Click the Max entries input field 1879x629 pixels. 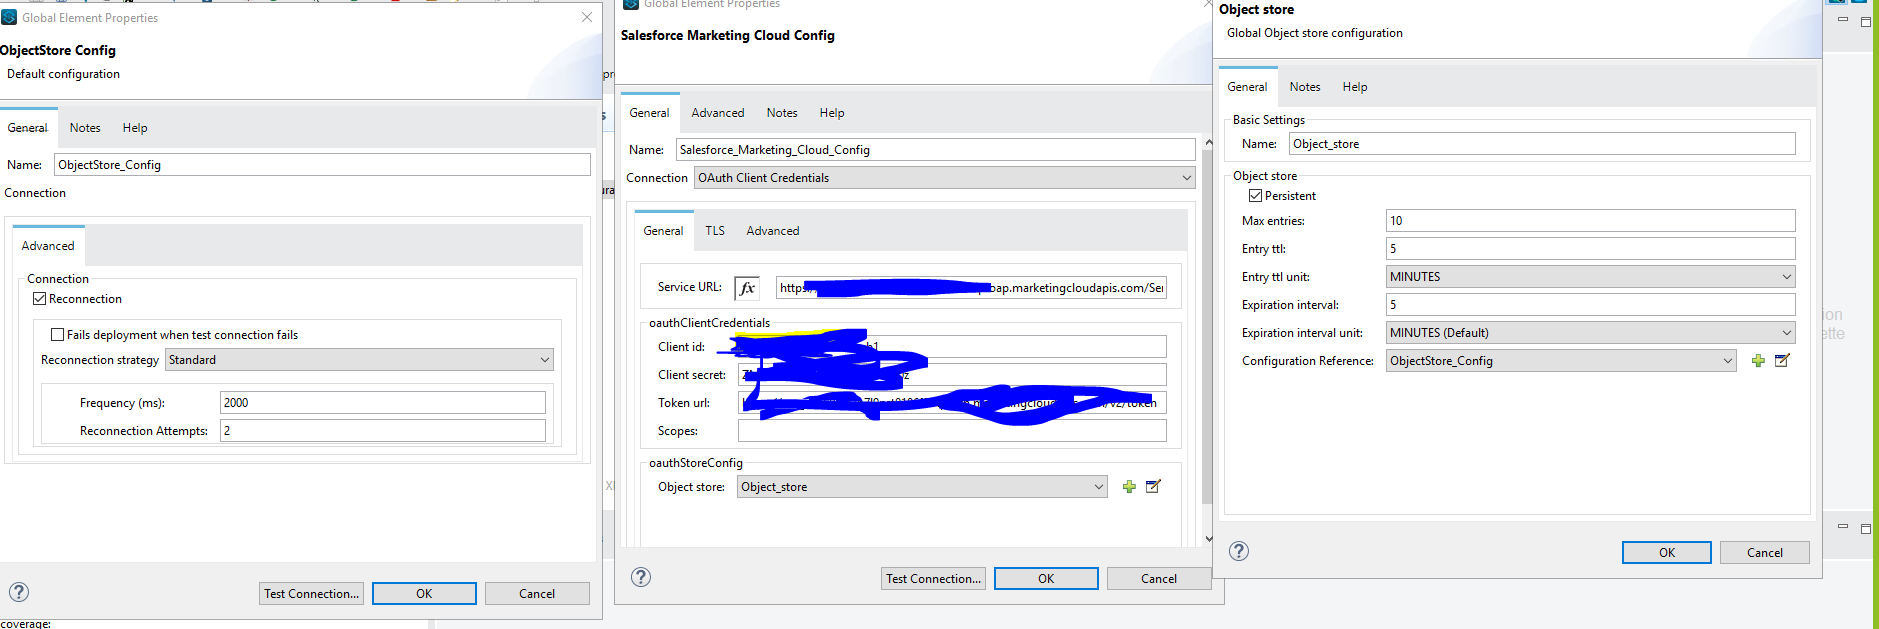click(x=1589, y=221)
